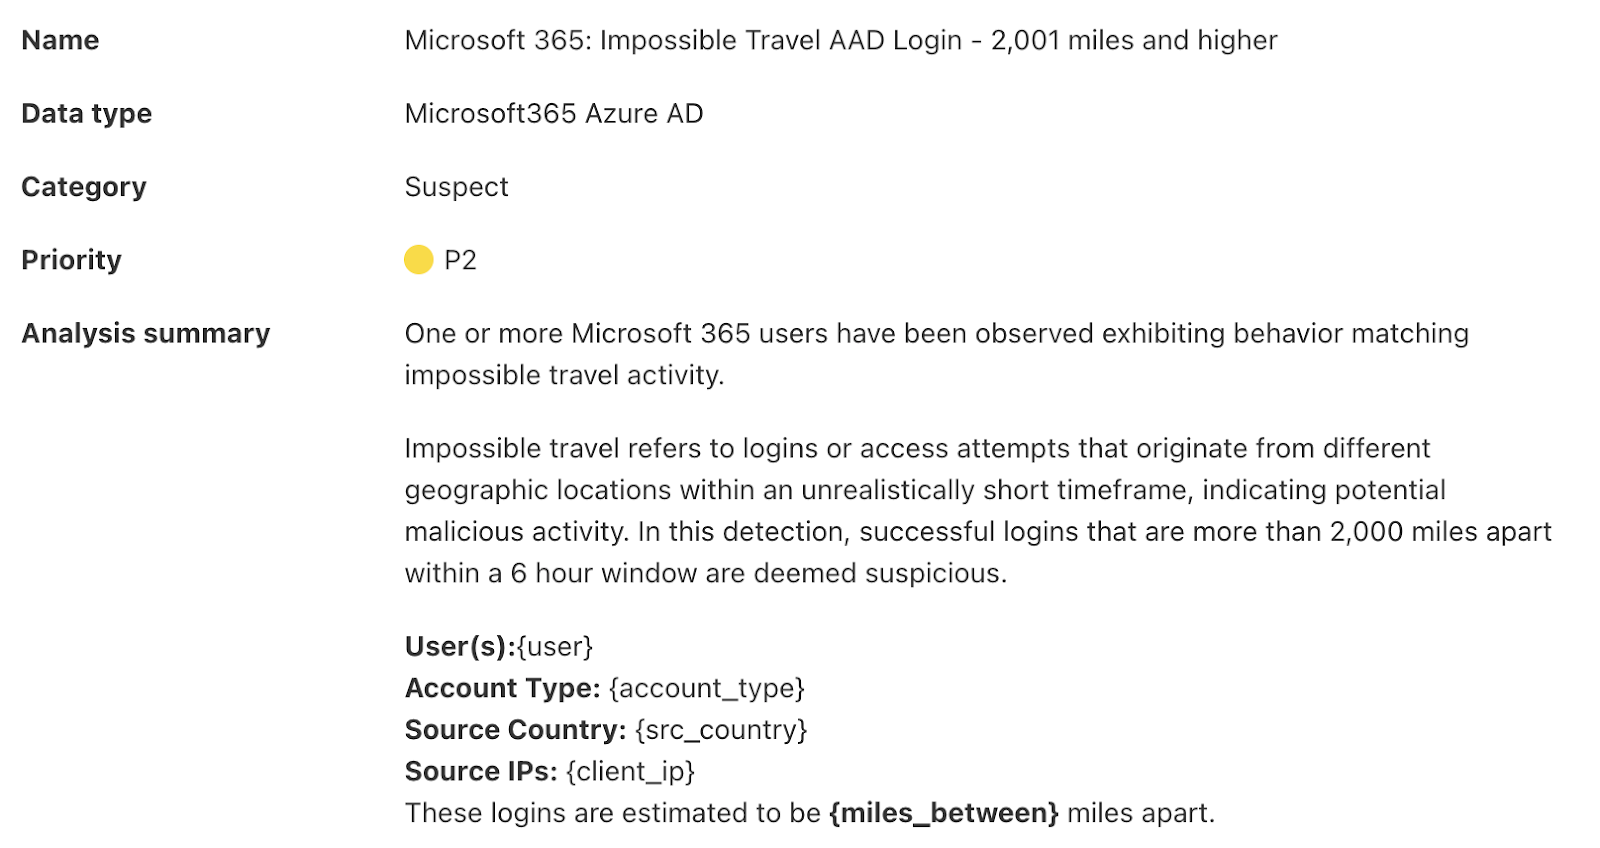Click the {user} placeholder variable

(x=555, y=646)
